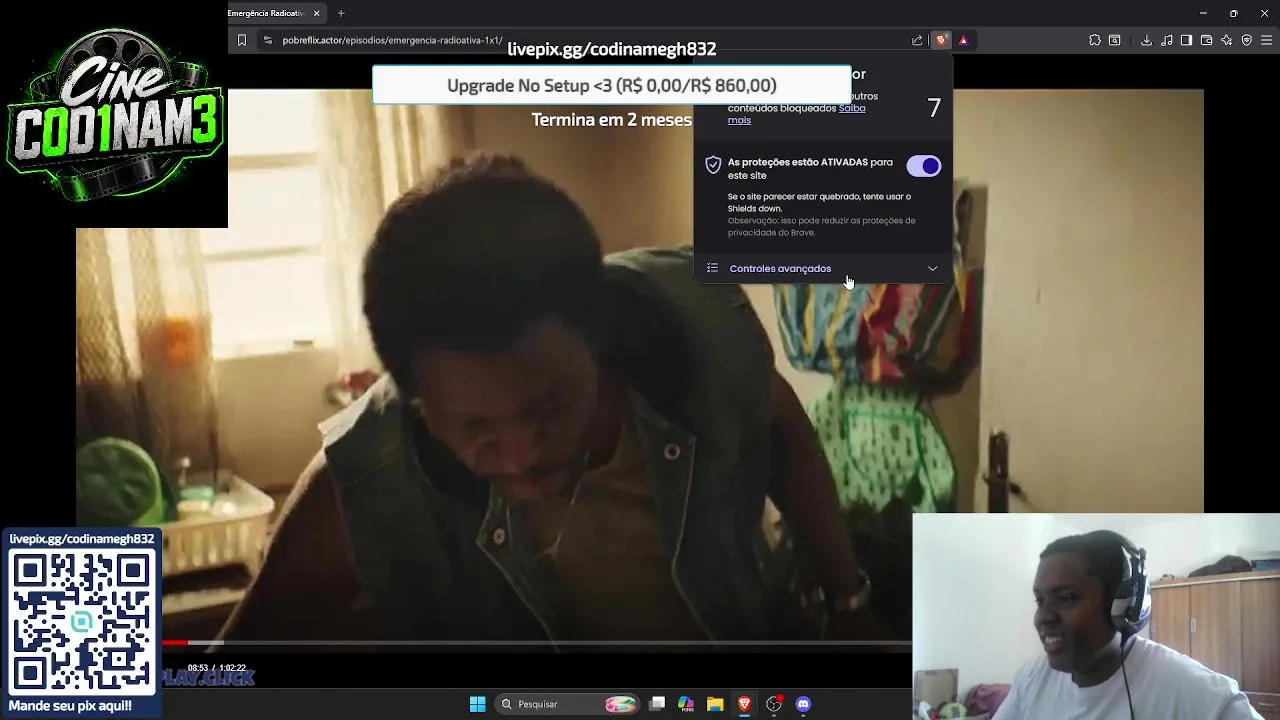Open the Brave Wallet icon
Screen dimensions: 1280x720
pyautogui.click(x=1206, y=40)
